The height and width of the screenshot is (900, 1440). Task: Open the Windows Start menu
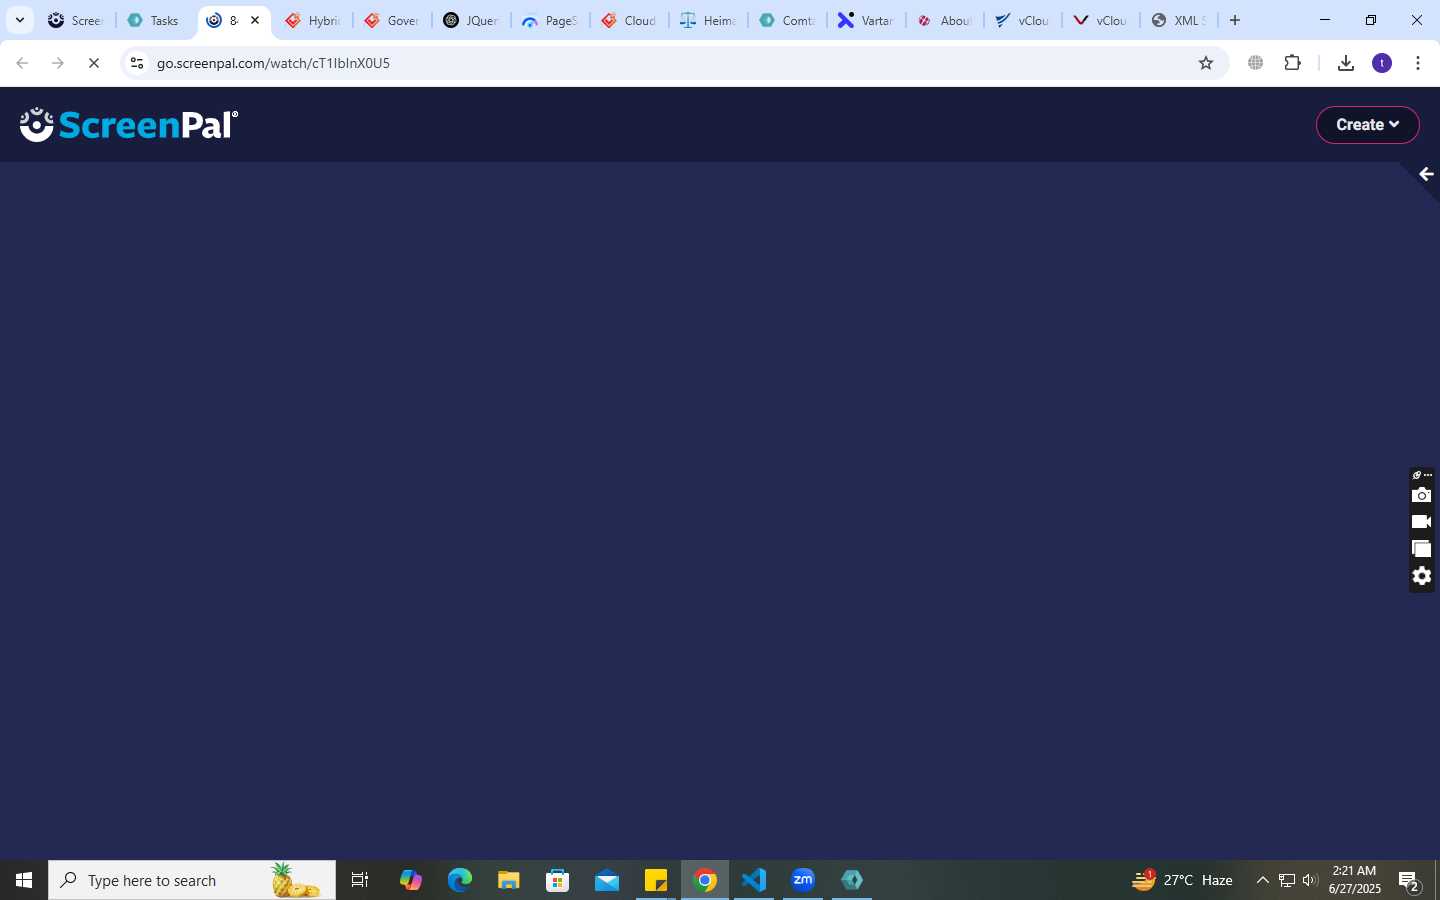click(24, 880)
